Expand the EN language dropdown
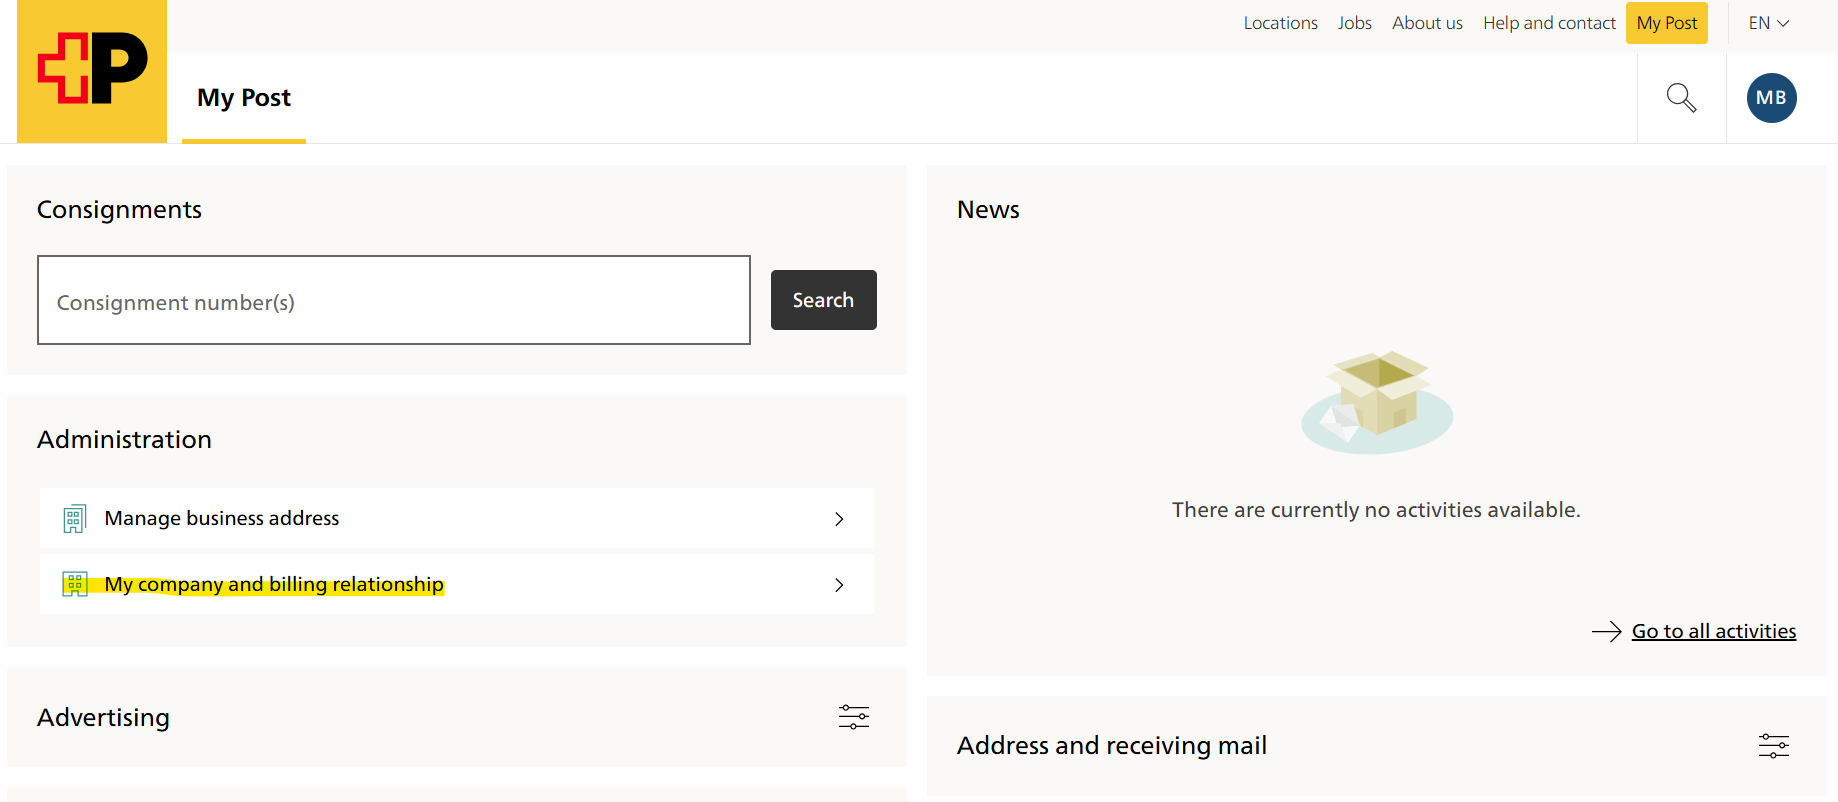This screenshot has height=802, width=1838. click(x=1768, y=23)
